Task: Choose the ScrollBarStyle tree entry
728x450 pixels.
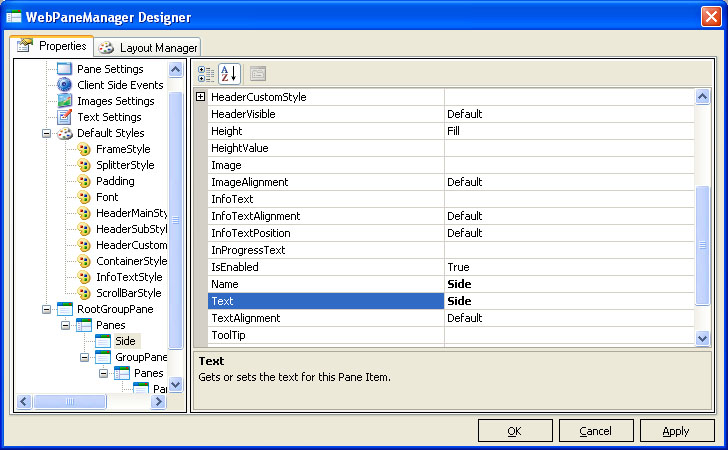Action: 128,293
